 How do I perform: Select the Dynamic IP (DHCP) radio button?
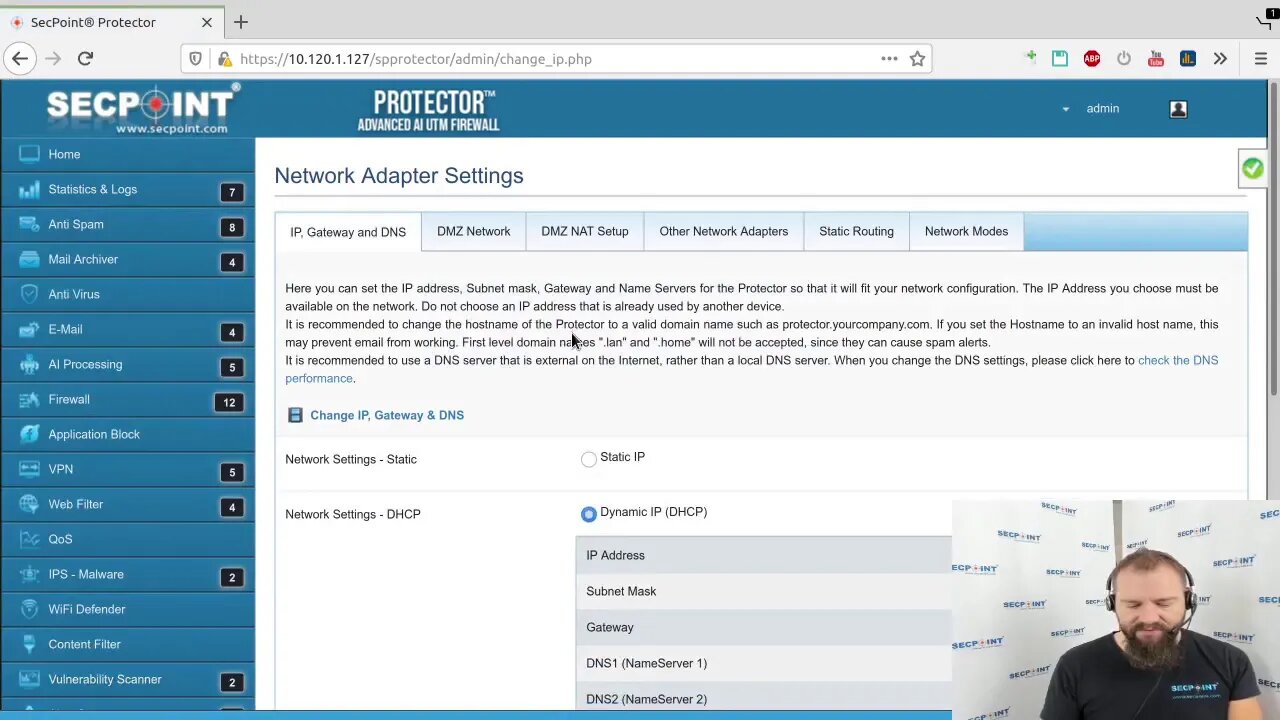tap(589, 514)
